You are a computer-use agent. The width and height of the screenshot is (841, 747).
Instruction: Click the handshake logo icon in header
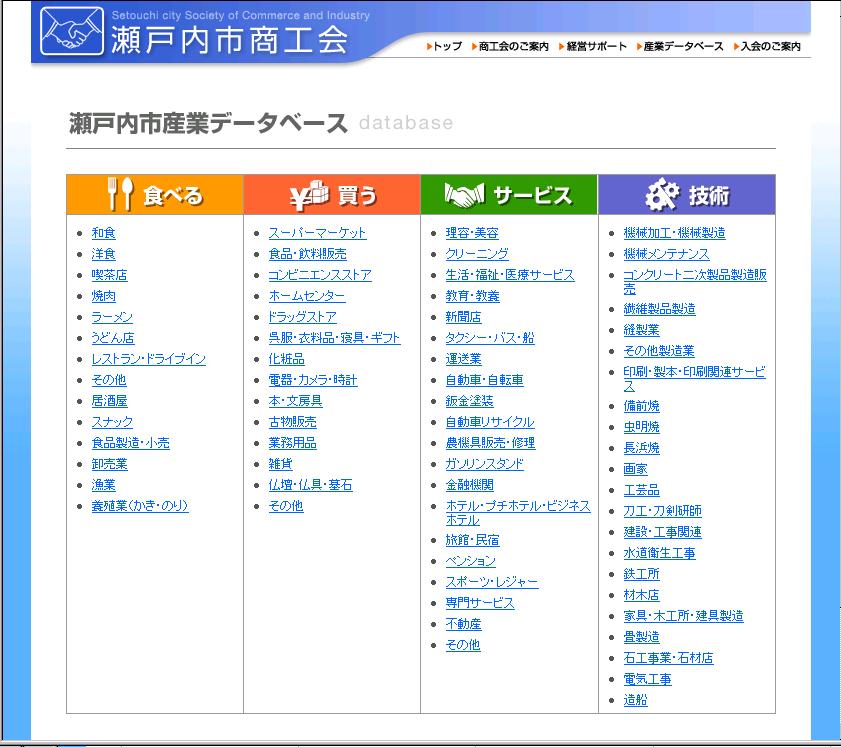pyautogui.click(x=71, y=31)
